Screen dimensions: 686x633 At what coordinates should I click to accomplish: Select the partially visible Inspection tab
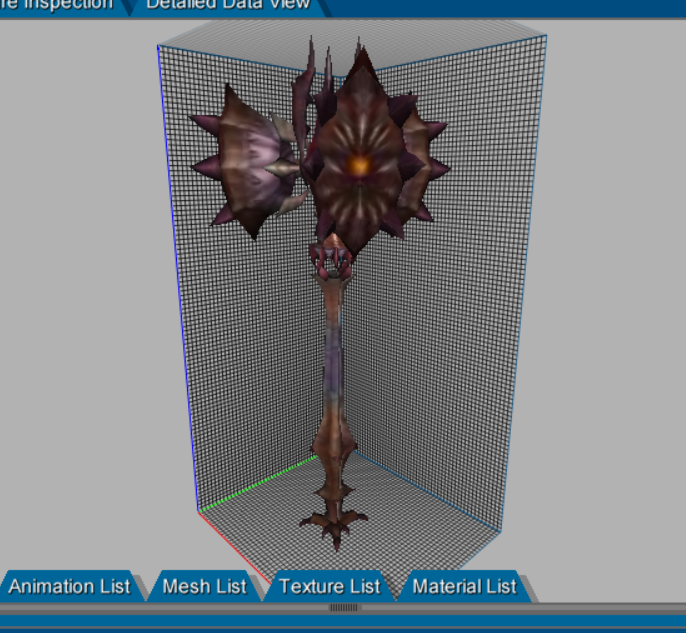56,5
